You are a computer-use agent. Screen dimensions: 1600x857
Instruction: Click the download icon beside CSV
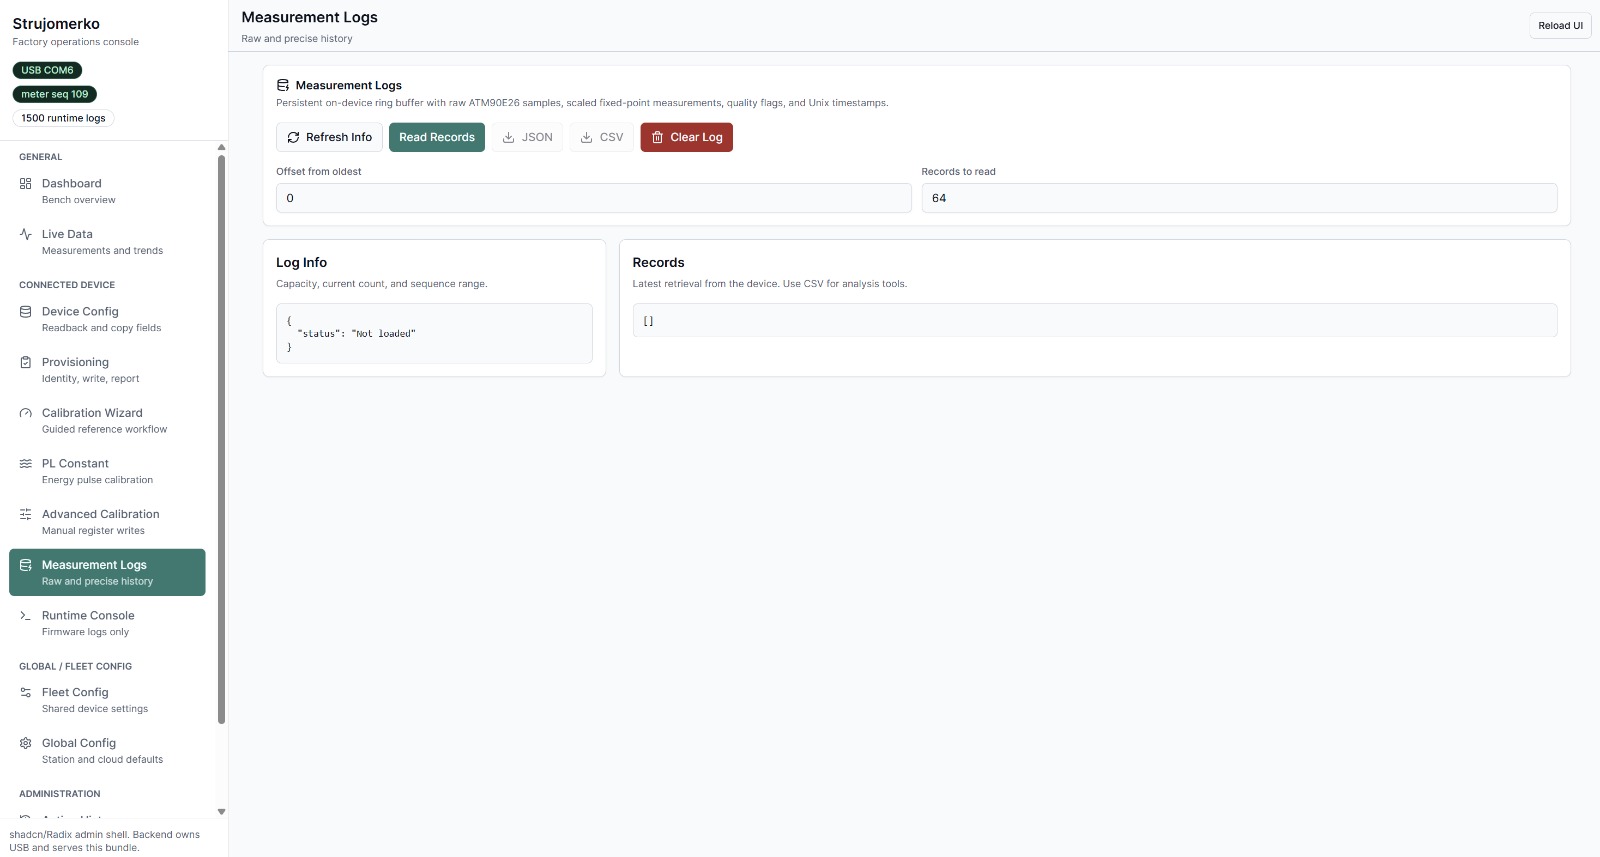pos(587,138)
